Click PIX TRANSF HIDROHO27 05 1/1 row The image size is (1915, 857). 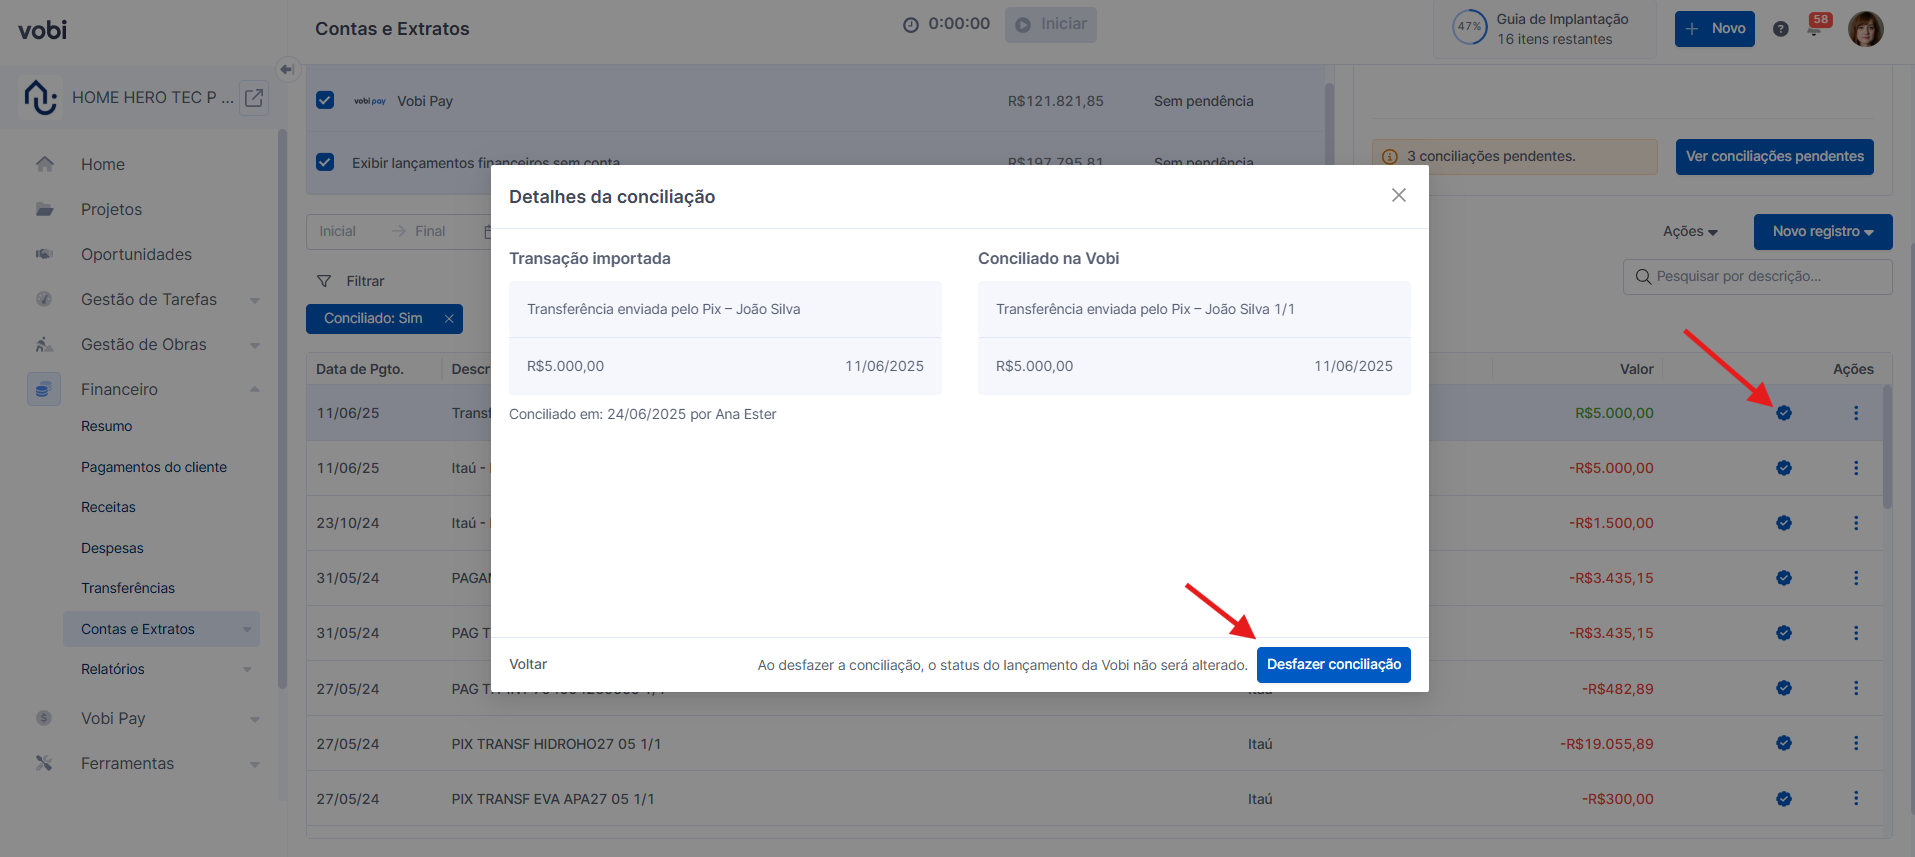coord(1094,743)
